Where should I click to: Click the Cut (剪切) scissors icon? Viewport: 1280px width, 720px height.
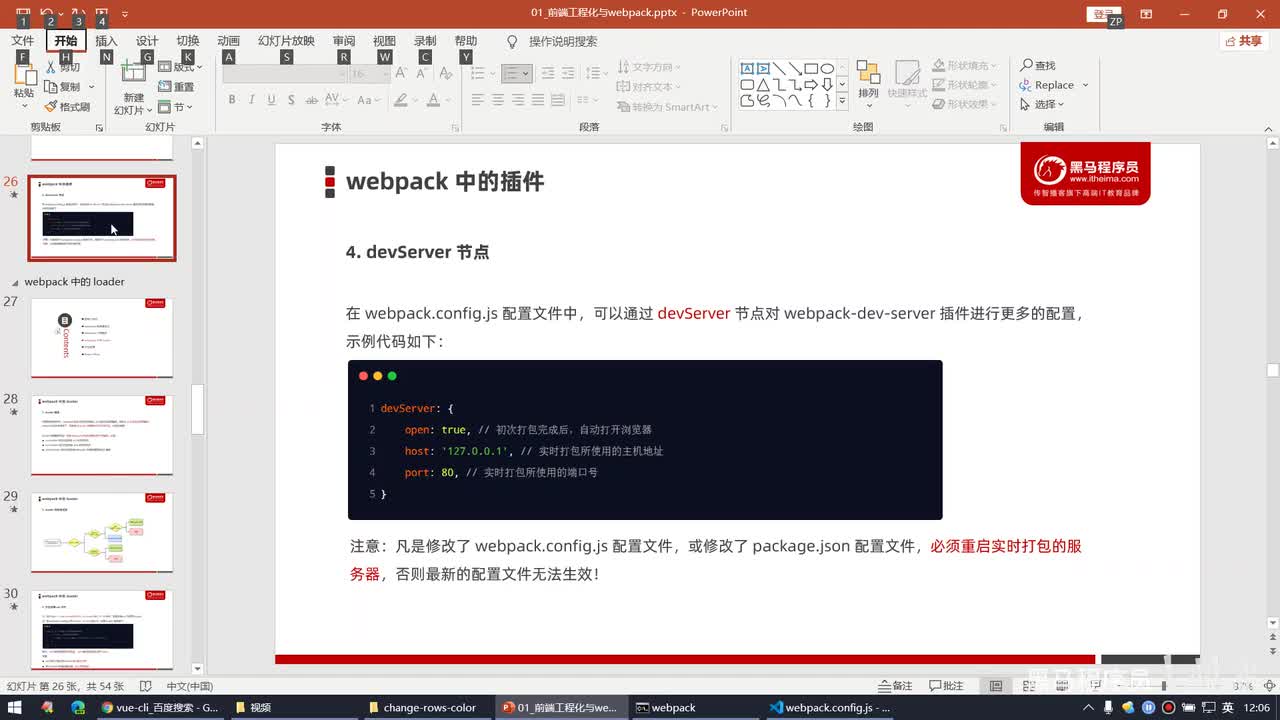pos(51,67)
